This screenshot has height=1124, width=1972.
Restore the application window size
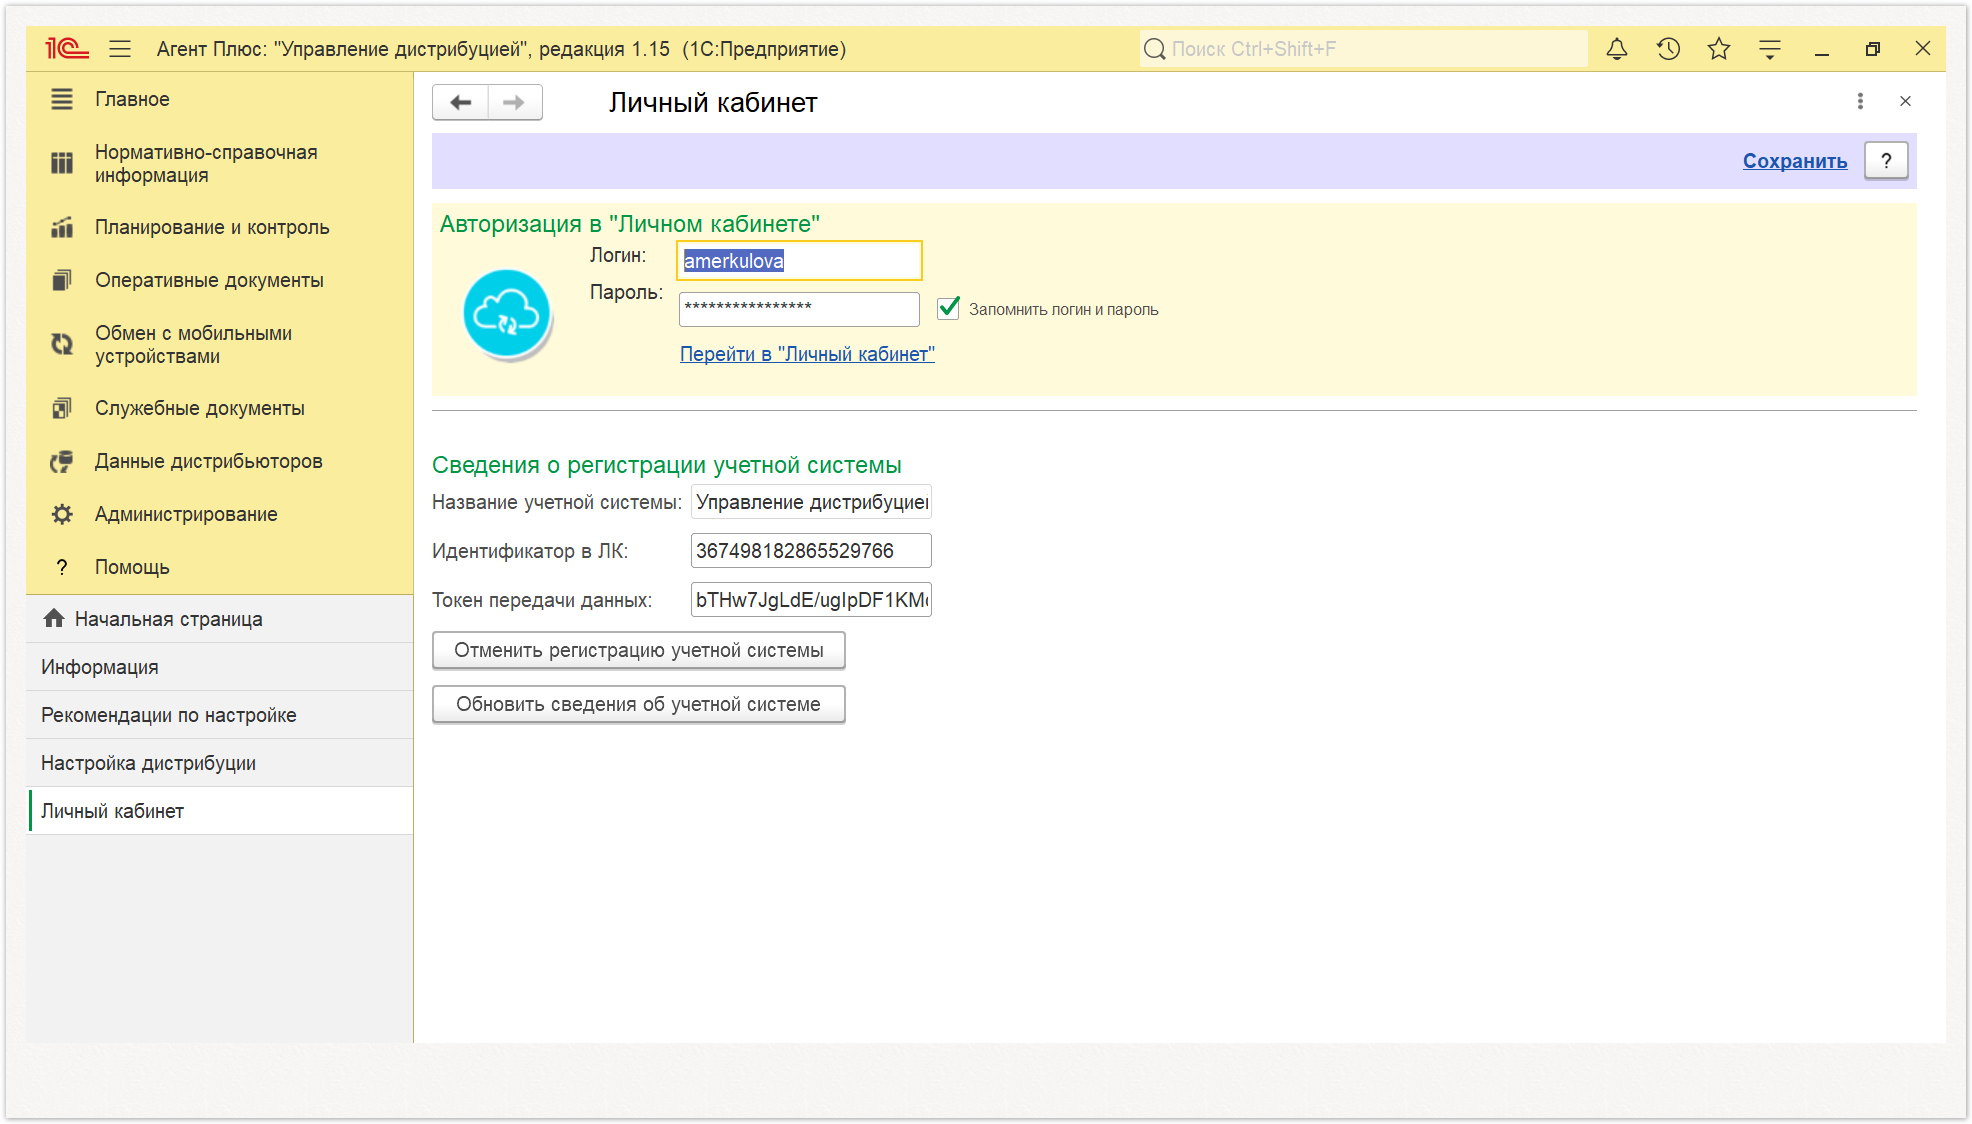point(1873,49)
